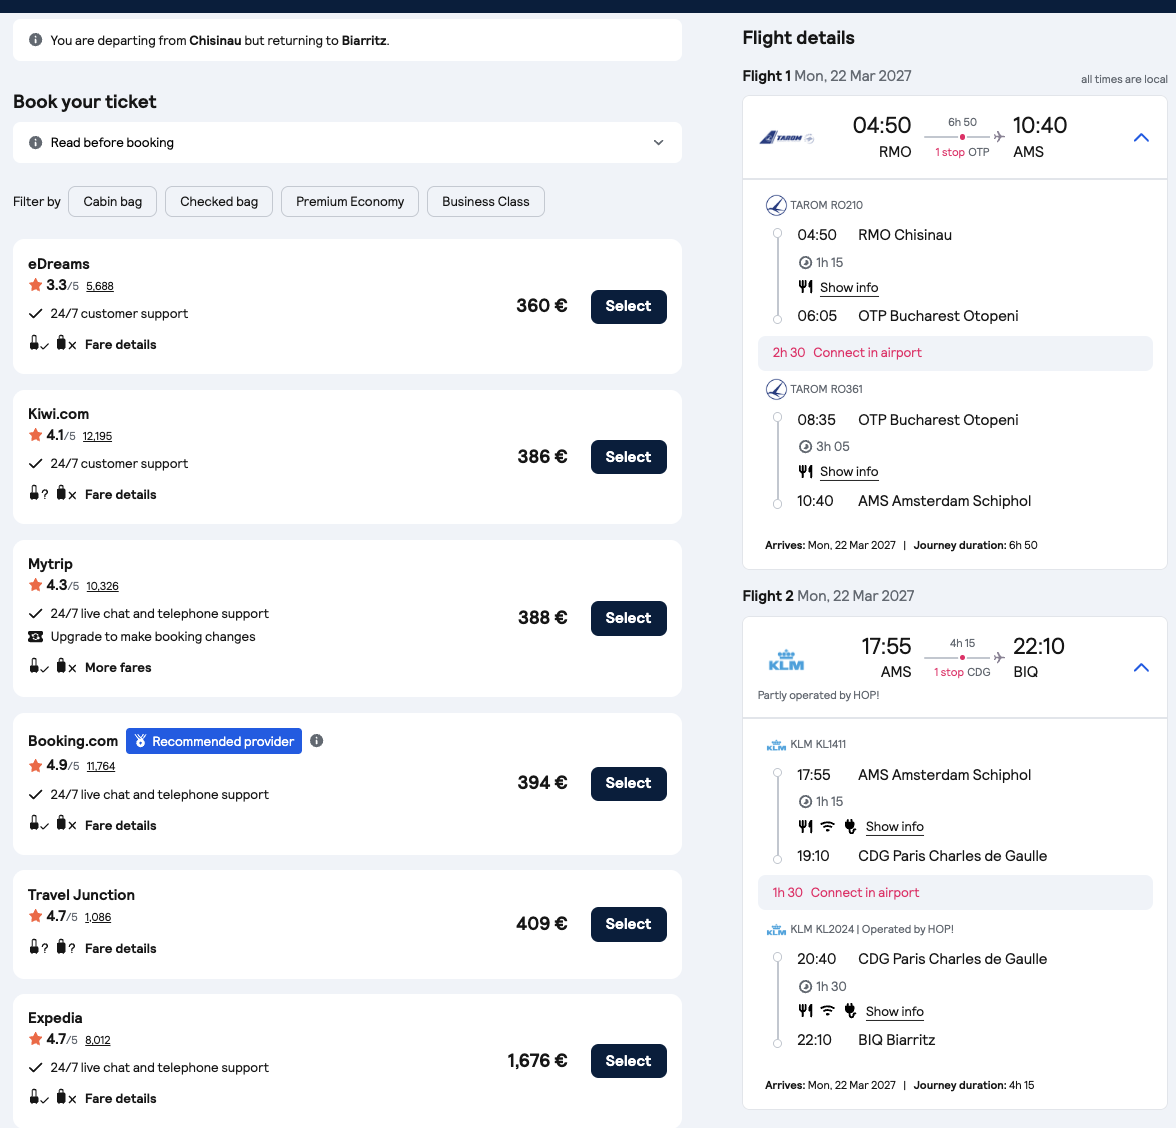The image size is (1176, 1128).
Task: Open Travel Junction Fare details
Action: click(x=121, y=949)
